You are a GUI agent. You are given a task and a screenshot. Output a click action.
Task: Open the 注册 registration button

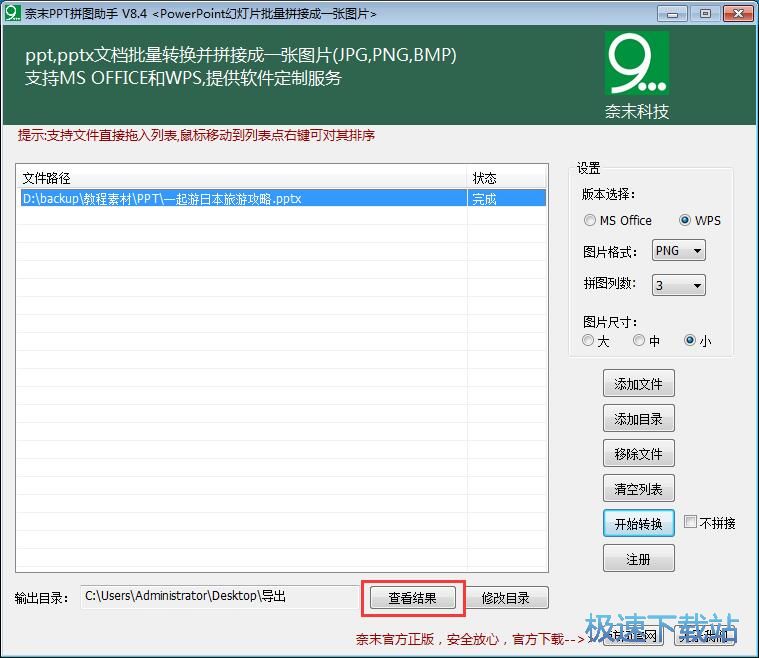click(x=638, y=558)
